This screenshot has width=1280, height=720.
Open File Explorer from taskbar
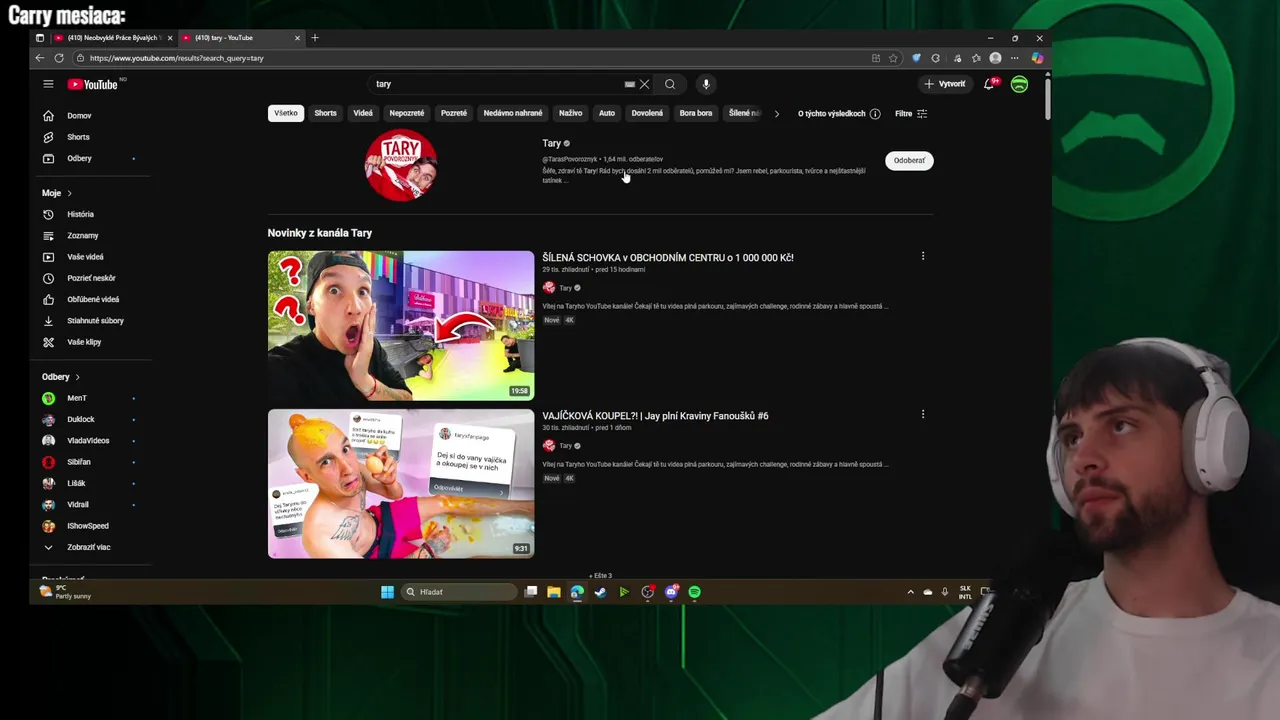(x=553, y=592)
